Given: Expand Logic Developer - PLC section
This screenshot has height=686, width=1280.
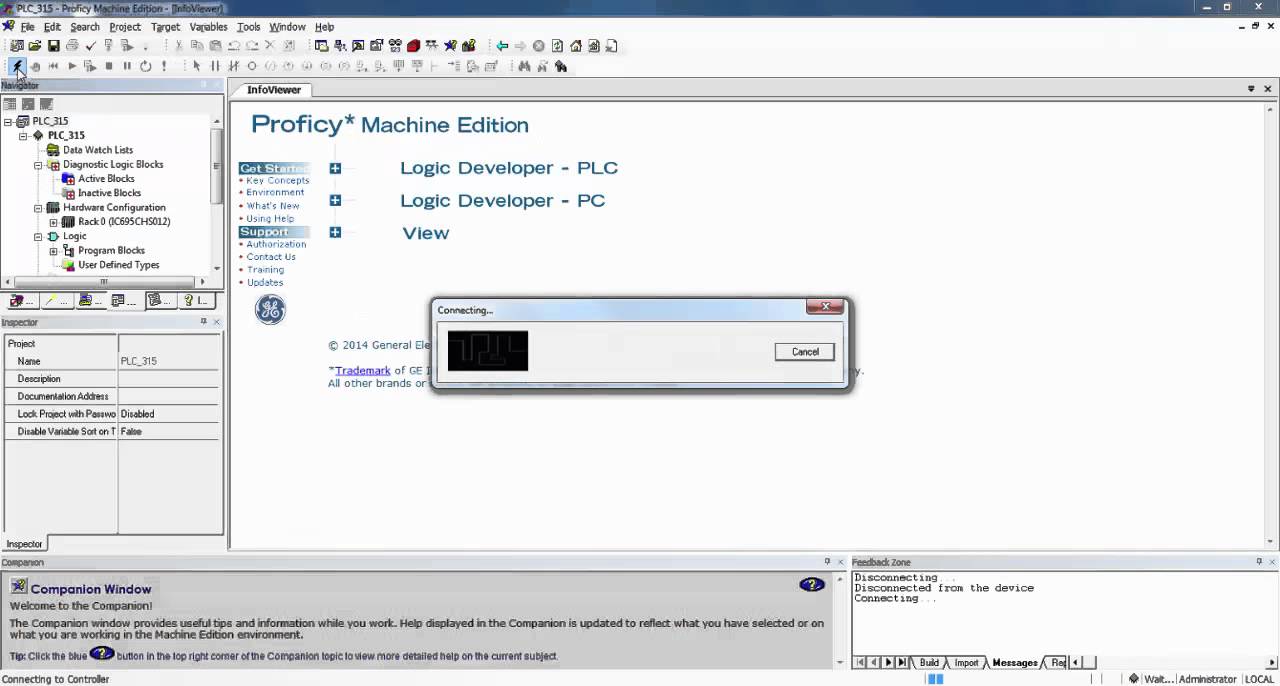Looking at the screenshot, I should (x=335, y=168).
